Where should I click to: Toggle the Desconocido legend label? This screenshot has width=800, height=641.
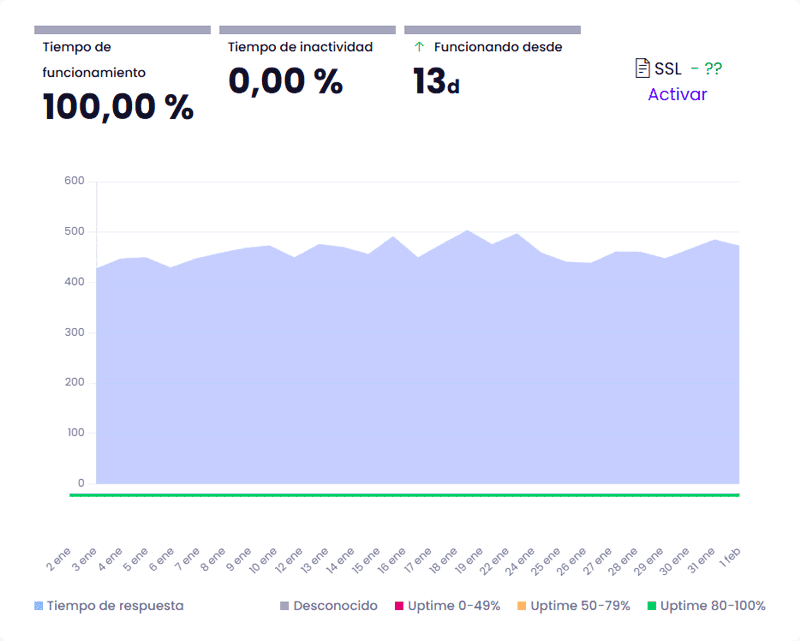click(x=335, y=606)
